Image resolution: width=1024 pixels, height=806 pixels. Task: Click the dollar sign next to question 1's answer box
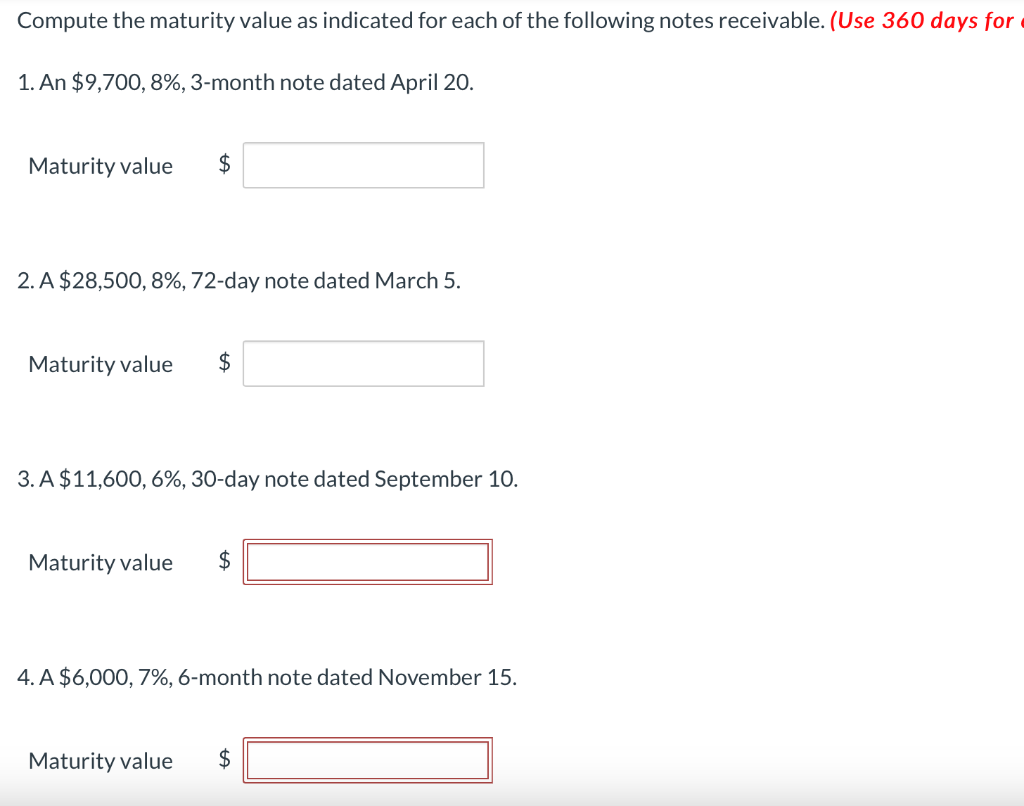224,165
